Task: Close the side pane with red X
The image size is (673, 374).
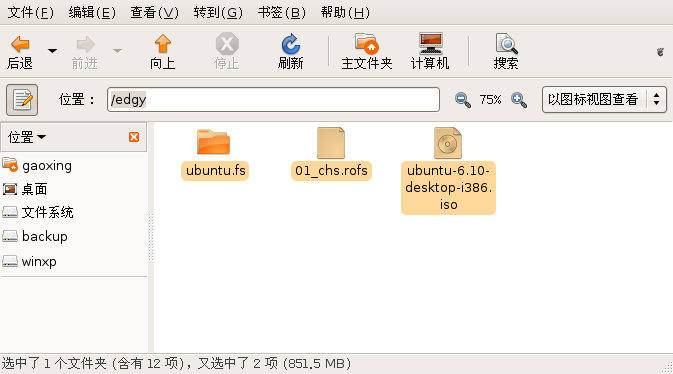Action: pos(134,137)
